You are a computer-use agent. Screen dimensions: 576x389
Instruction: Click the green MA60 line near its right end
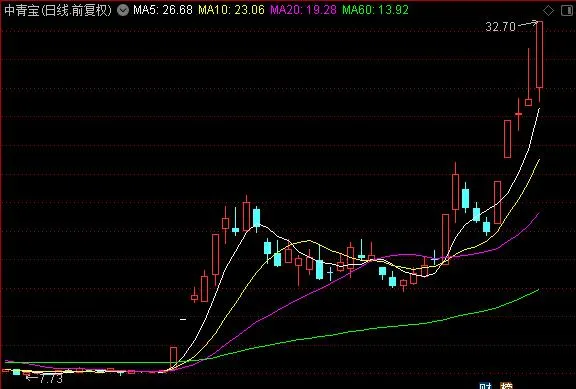529,293
